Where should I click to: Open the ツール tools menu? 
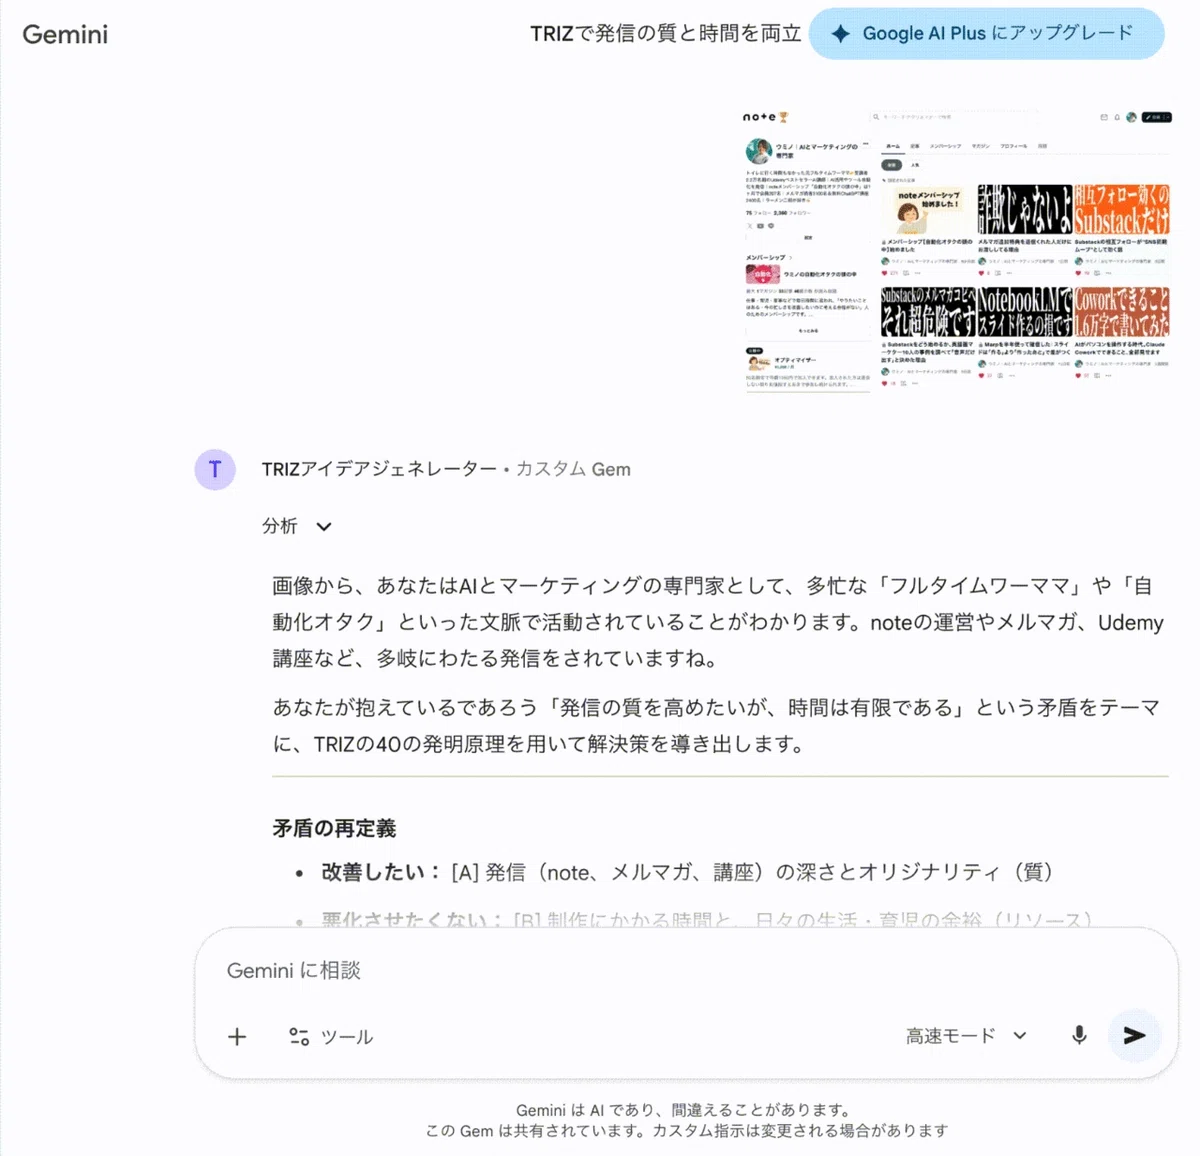coord(331,1037)
